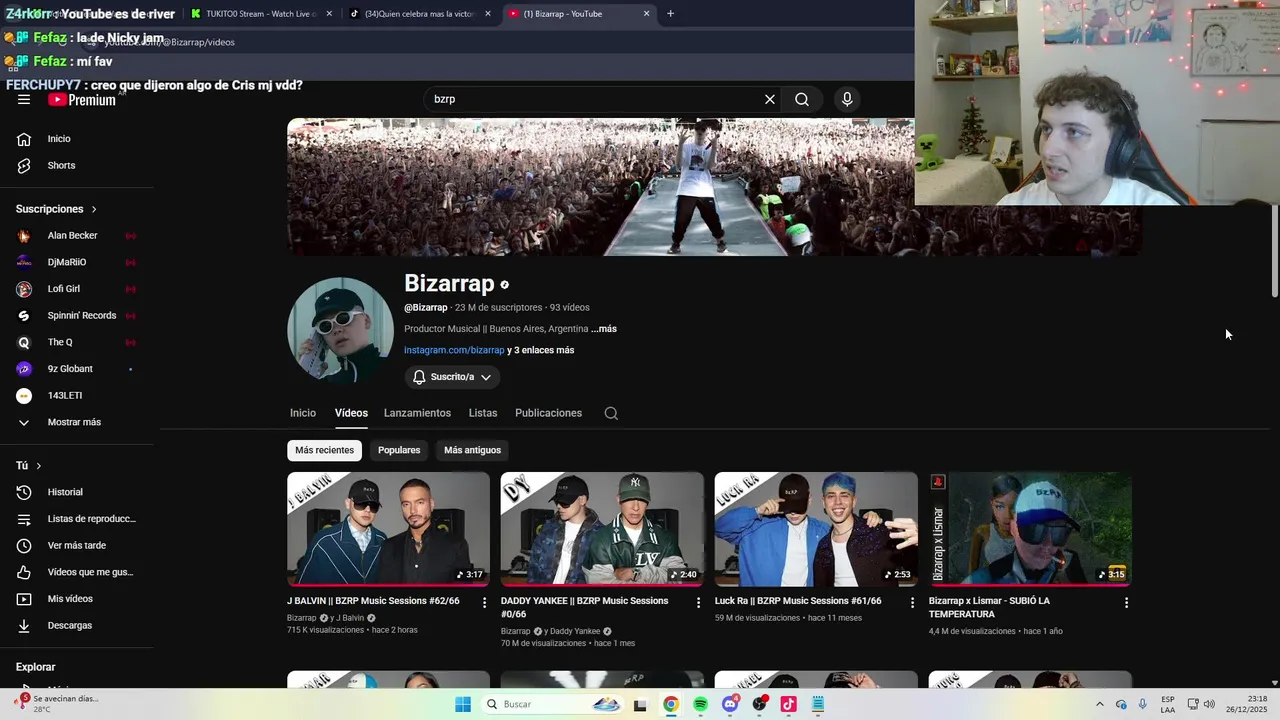Click the Windows taskbar Buscar box
The image size is (1280, 720).
coord(552,704)
